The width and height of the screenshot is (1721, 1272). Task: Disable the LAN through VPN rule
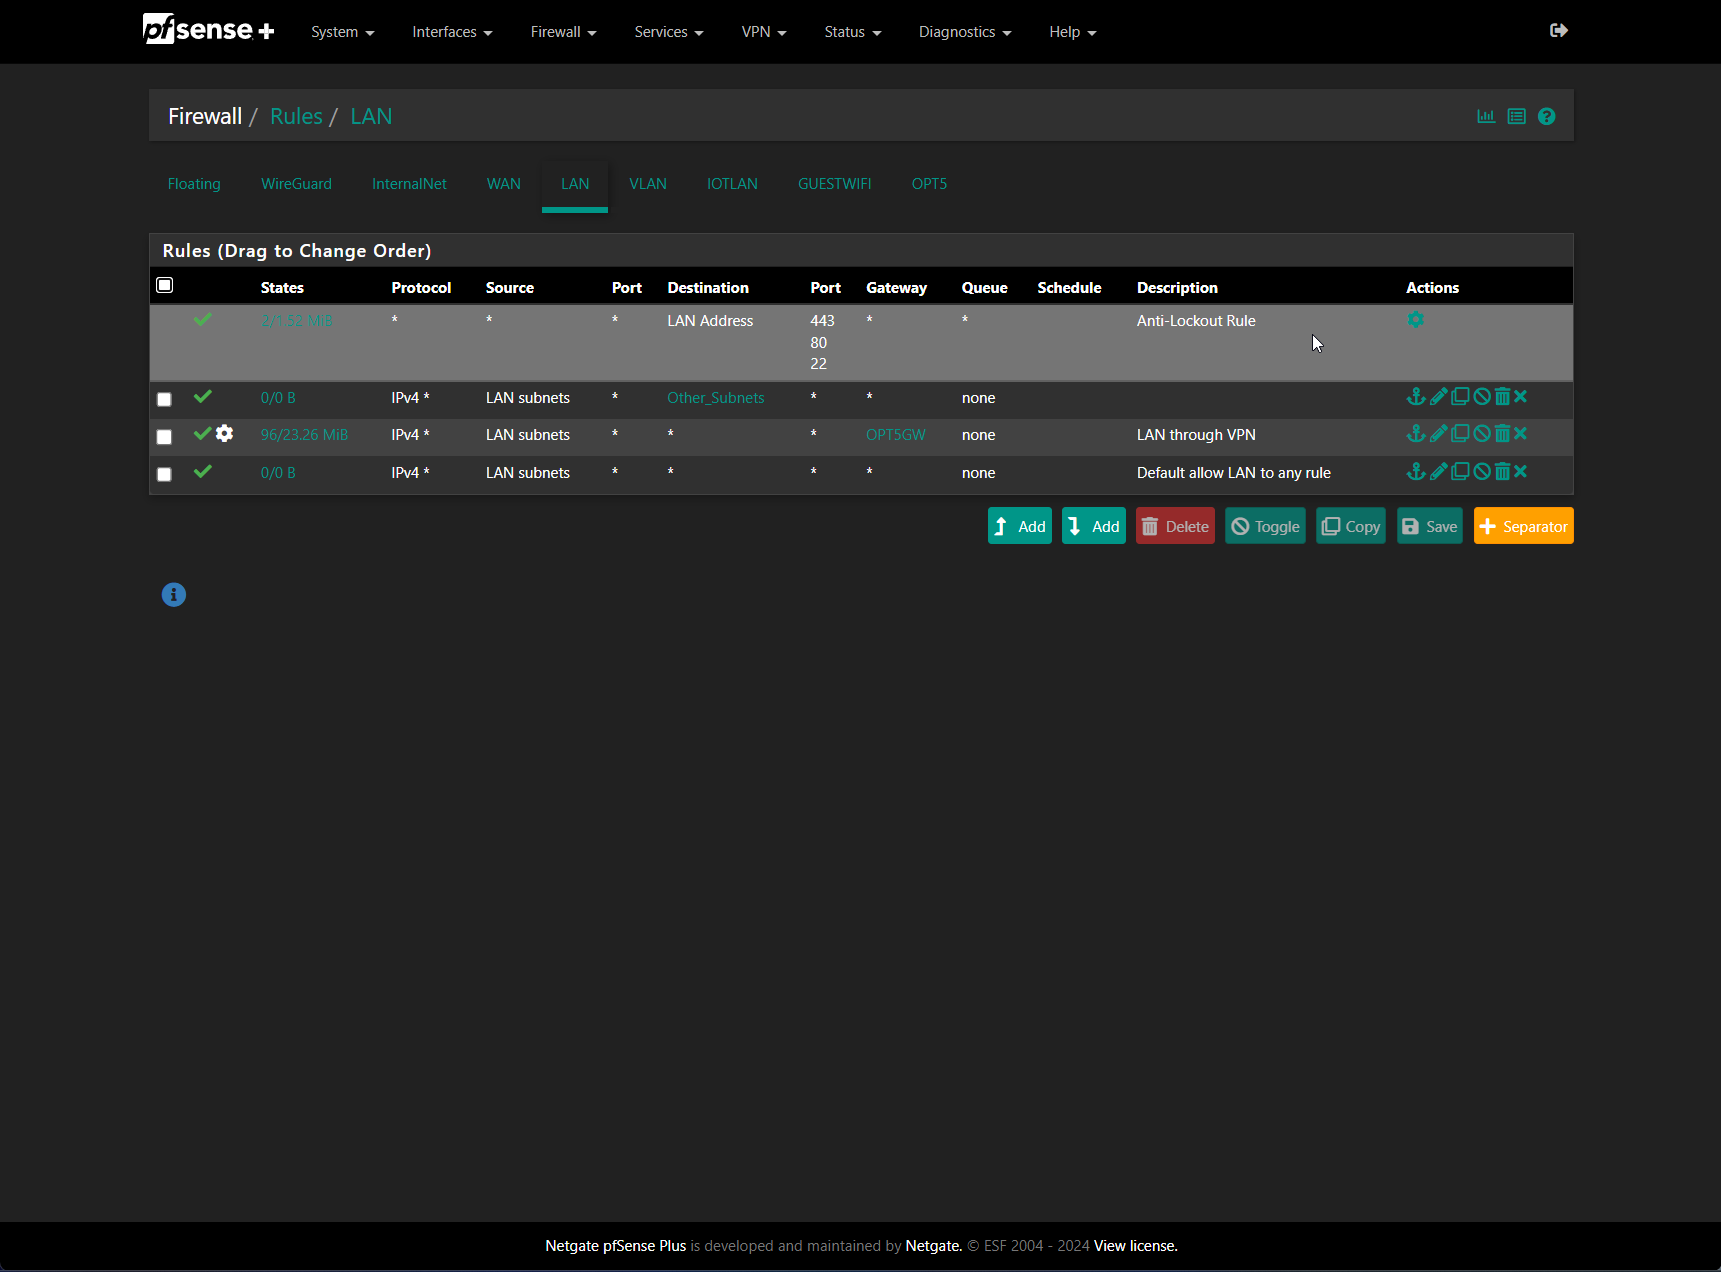pyautogui.click(x=1482, y=434)
